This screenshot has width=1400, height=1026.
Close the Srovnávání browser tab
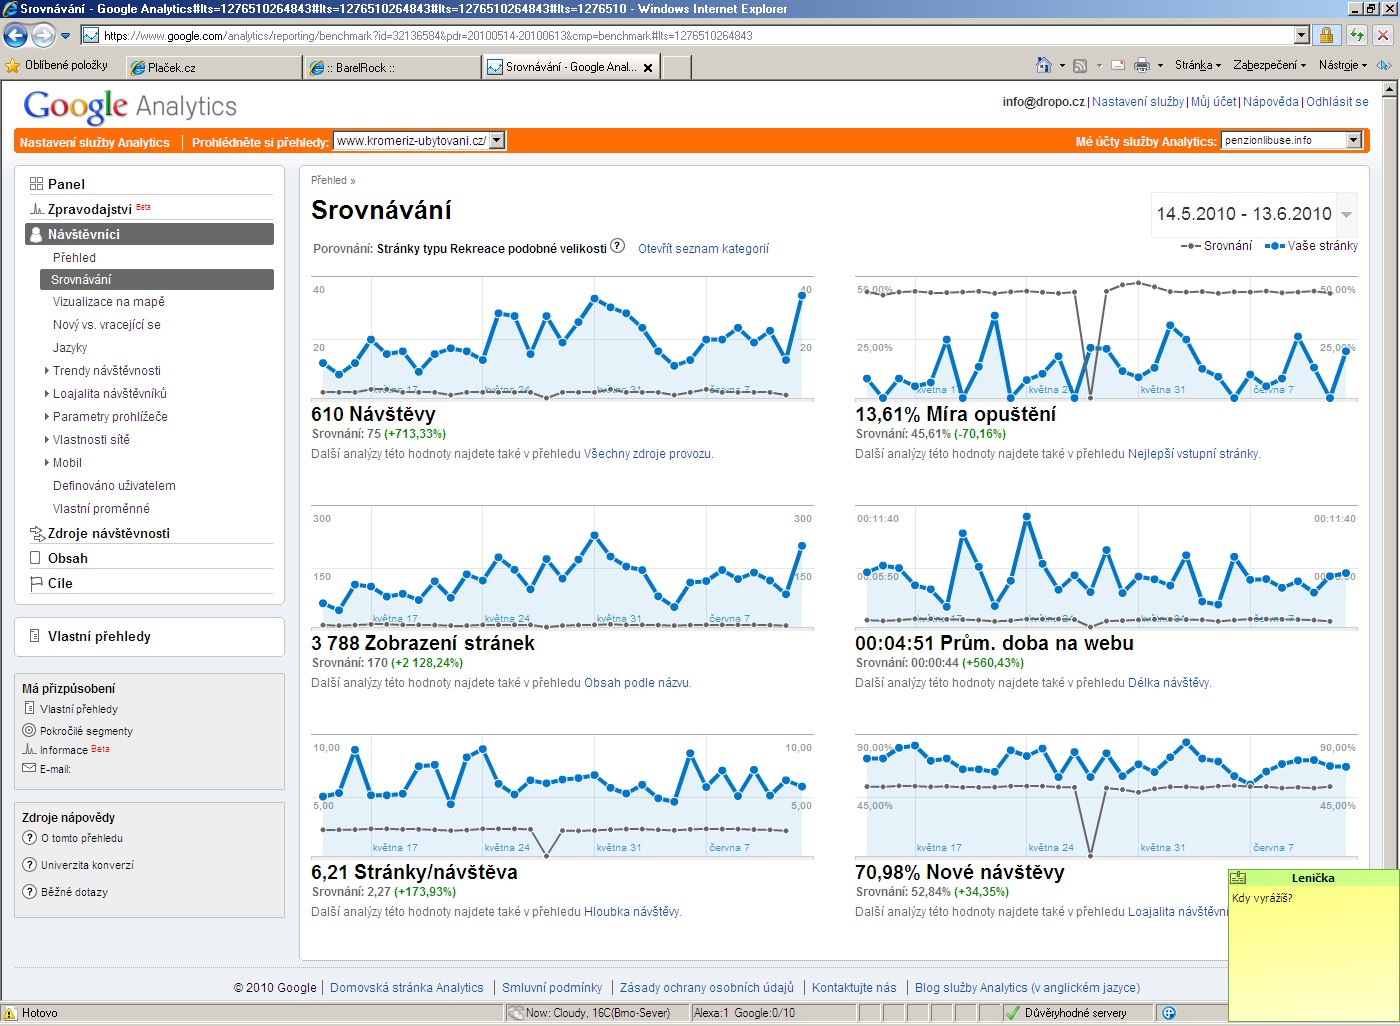[648, 68]
